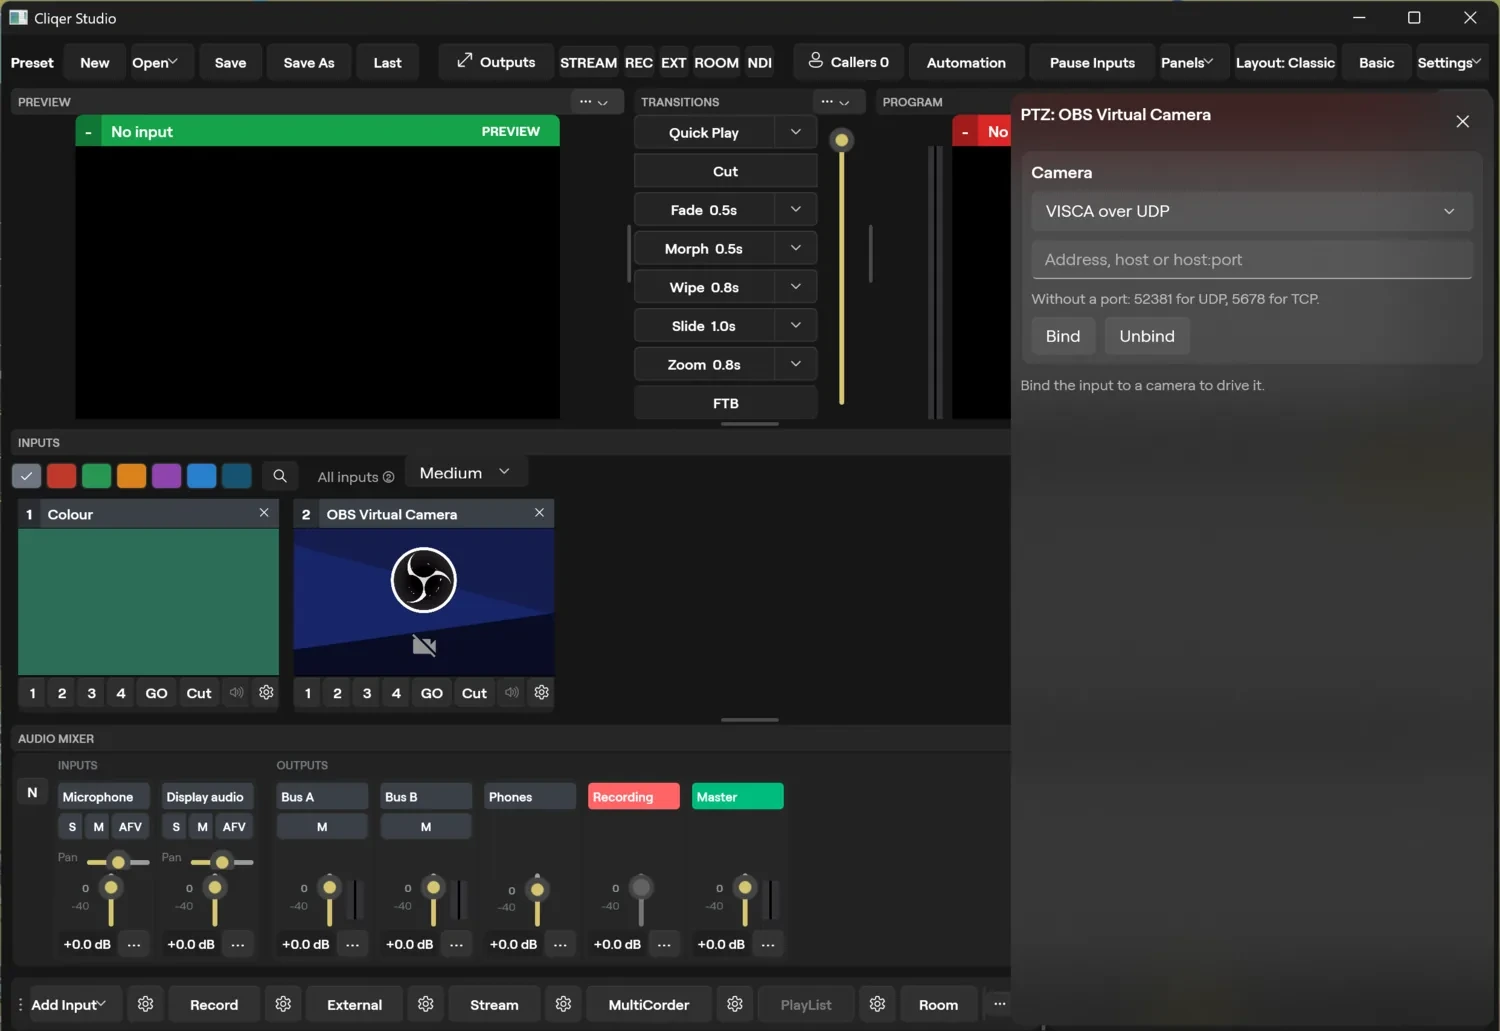Toggle the grey checkmark colour filter
Image resolution: width=1500 pixels, height=1031 pixels.
pyautogui.click(x=26, y=476)
